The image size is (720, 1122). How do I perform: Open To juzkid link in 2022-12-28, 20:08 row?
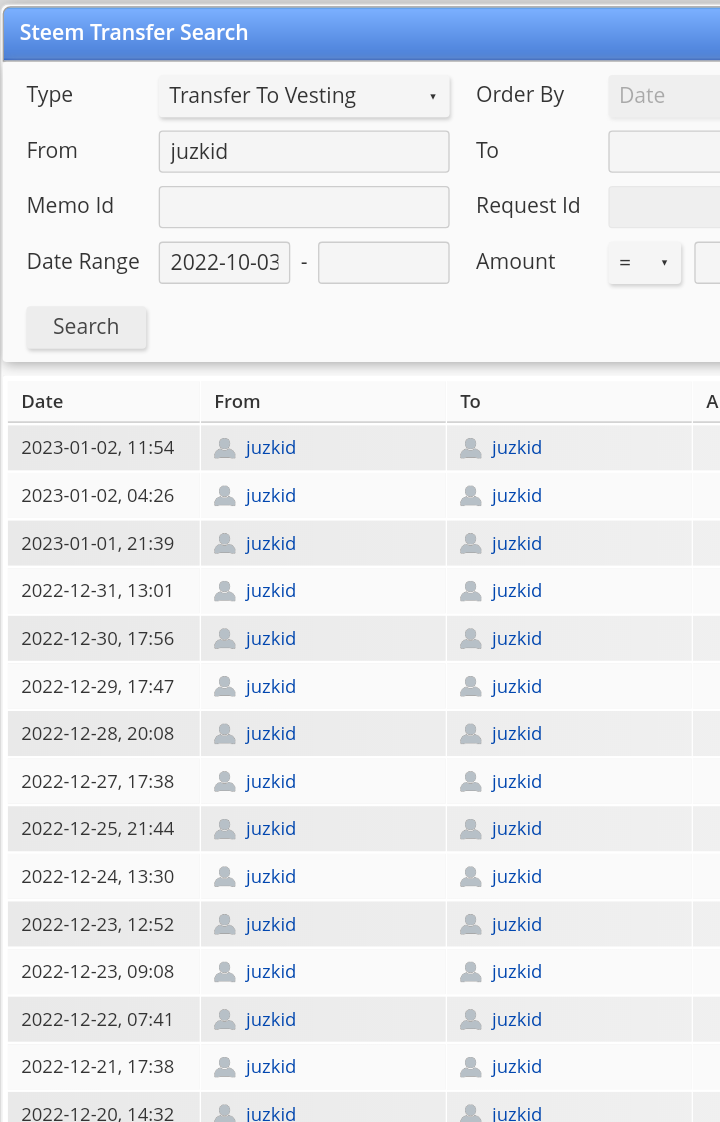click(517, 734)
